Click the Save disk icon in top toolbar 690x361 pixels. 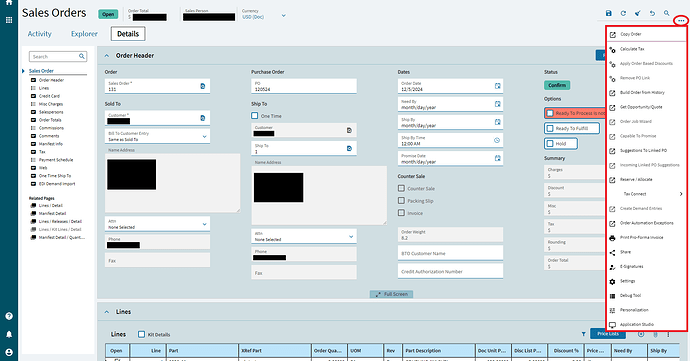(x=609, y=13)
